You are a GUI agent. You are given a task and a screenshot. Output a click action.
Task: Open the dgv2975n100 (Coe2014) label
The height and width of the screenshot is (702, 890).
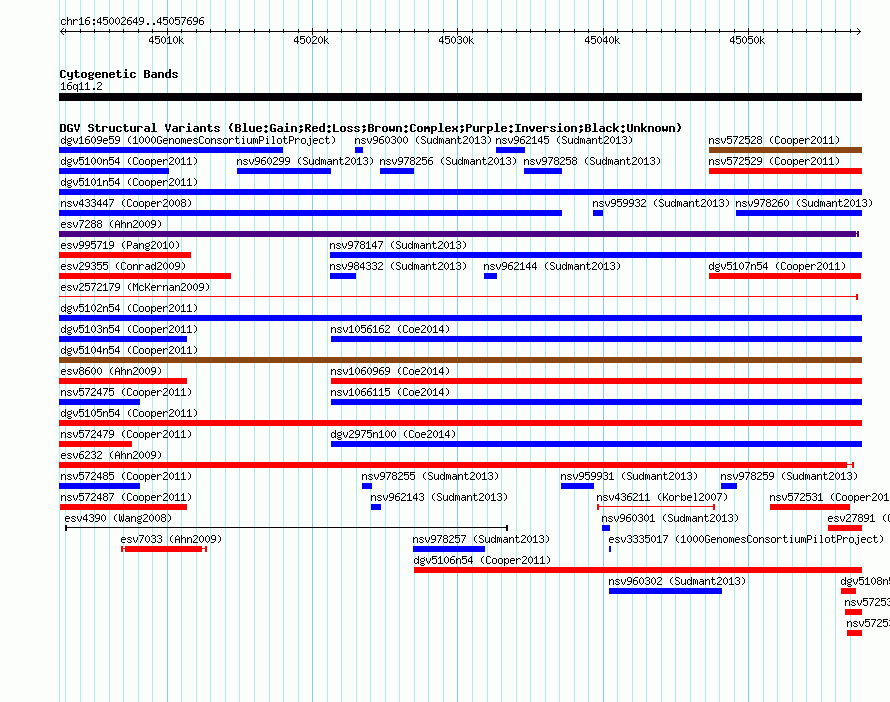pyautogui.click(x=393, y=434)
